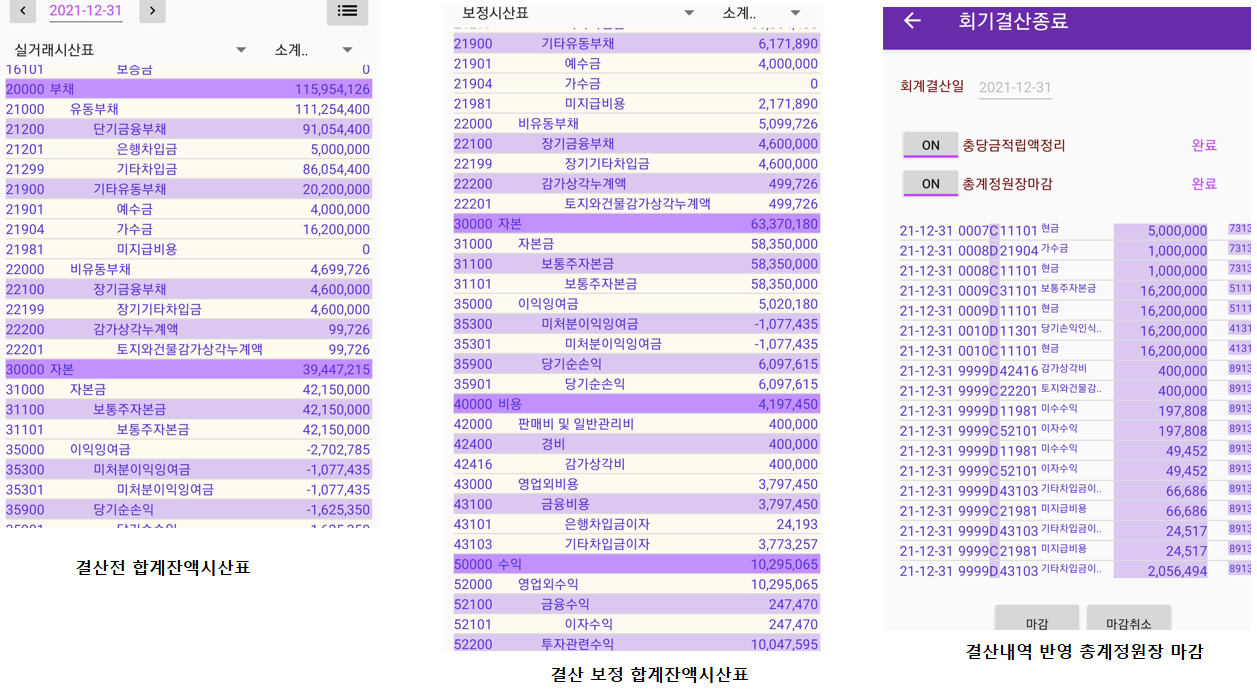Open date 2021-12-31 picker in left panel
The image size is (1257, 693).
[86, 11]
